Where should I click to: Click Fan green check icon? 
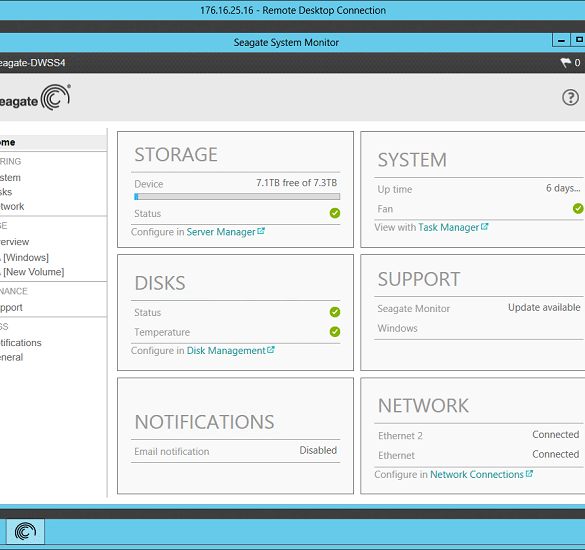pyautogui.click(x=578, y=208)
